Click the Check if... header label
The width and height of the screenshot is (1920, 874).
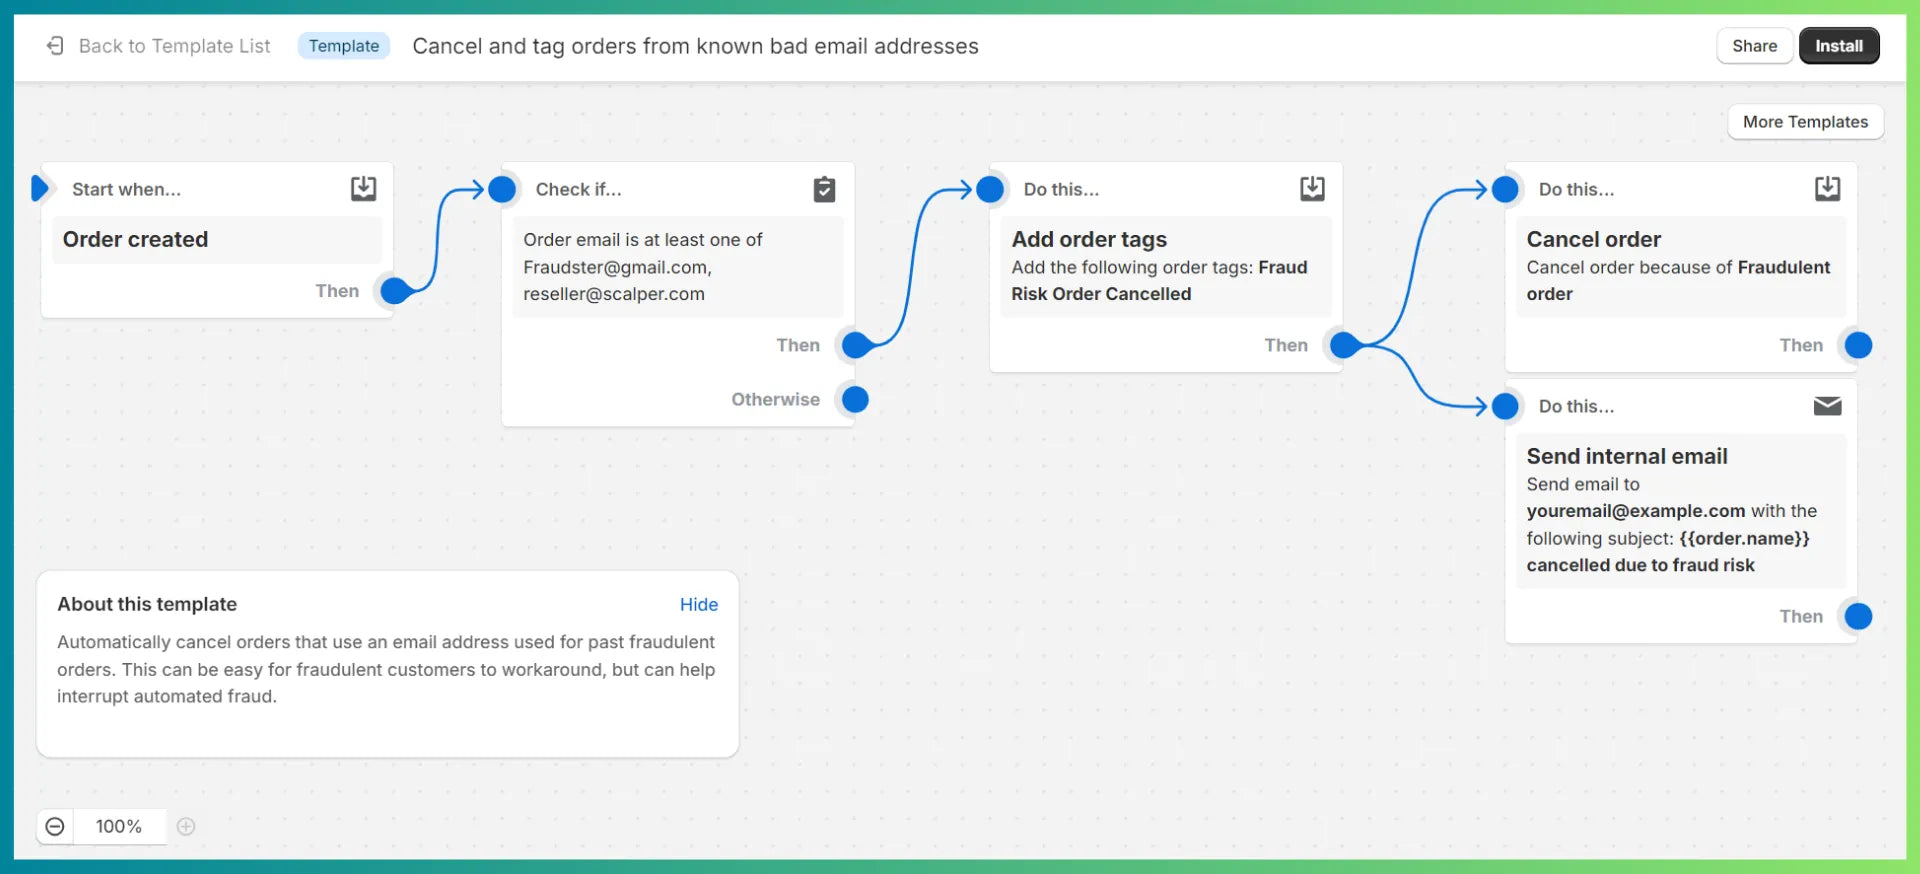(x=578, y=189)
